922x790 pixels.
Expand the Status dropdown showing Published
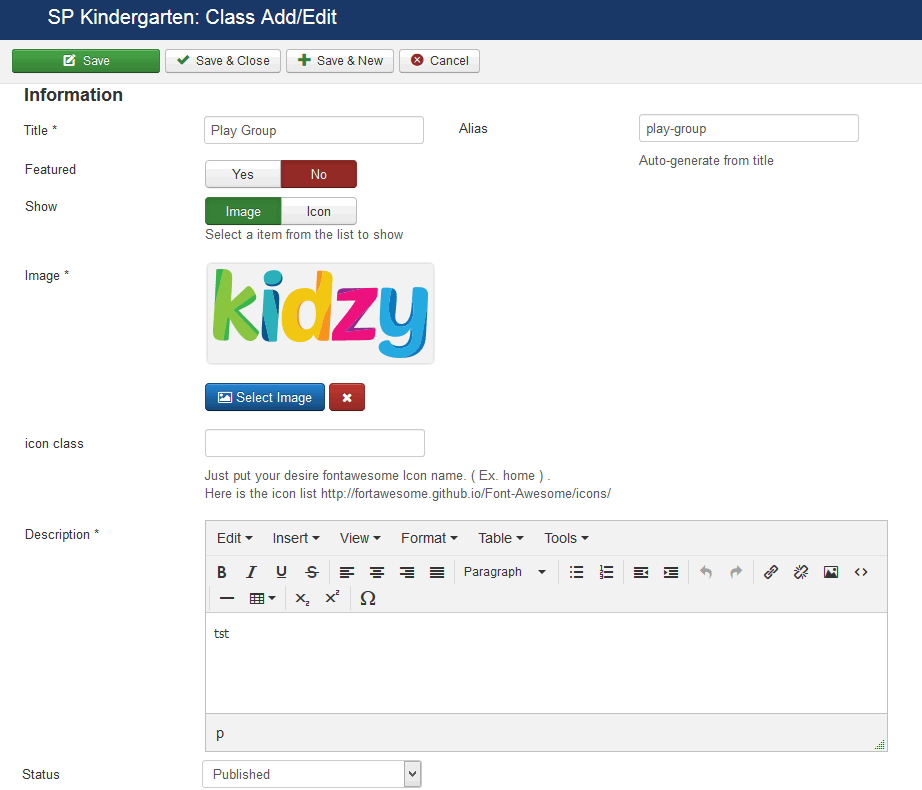311,774
